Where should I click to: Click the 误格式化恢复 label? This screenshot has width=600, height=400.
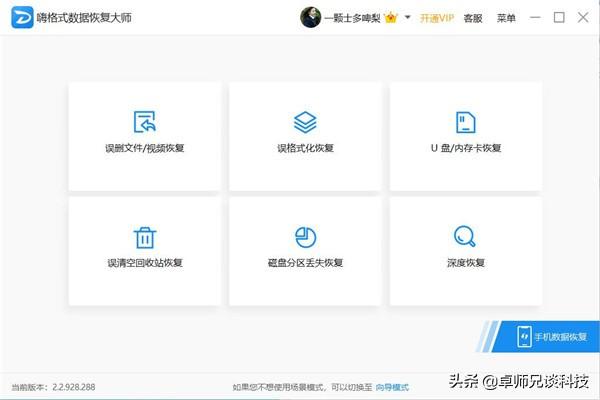tap(305, 148)
